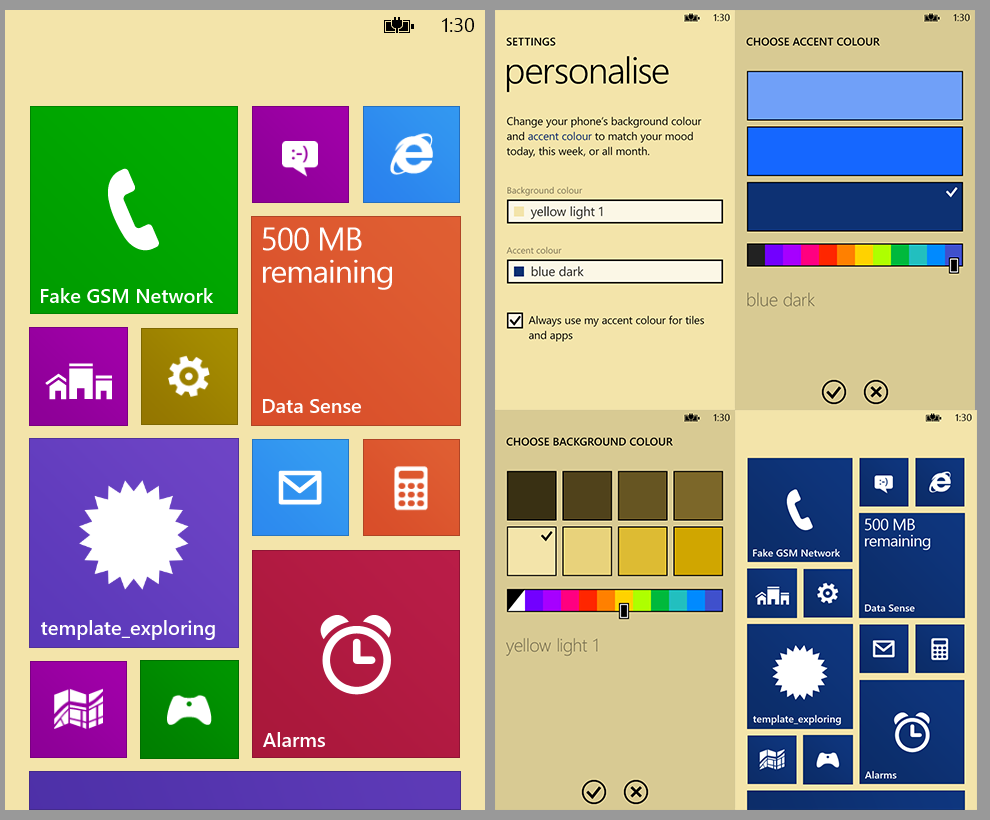Screen dimensions: 990x820
Task: Open the Maps tile
Action: (78, 709)
